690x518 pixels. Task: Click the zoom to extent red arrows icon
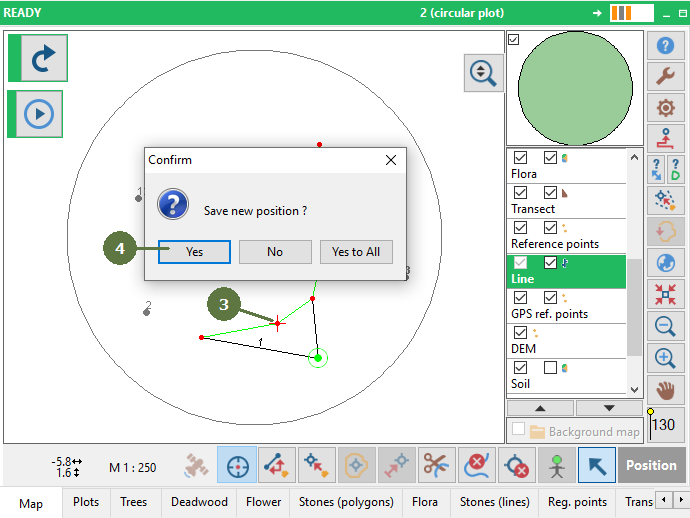(x=665, y=294)
